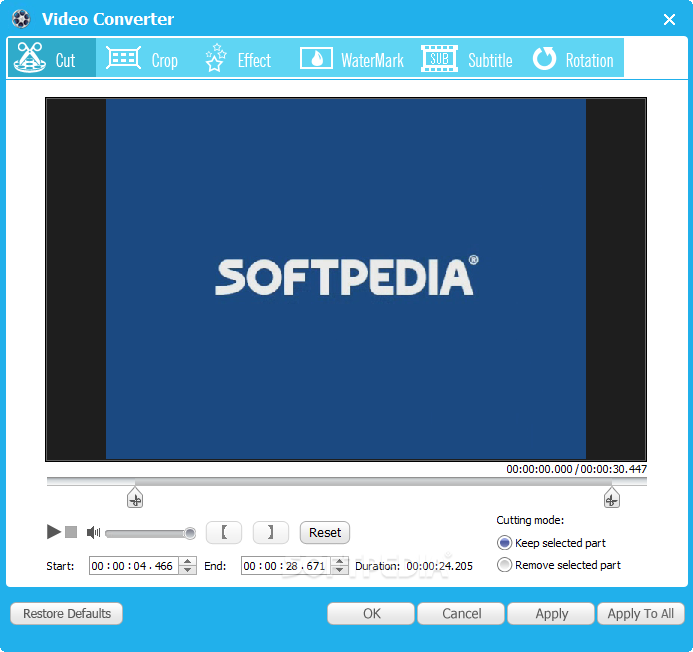Adjust the volume slider knob
The height and width of the screenshot is (652, 693).
(190, 533)
